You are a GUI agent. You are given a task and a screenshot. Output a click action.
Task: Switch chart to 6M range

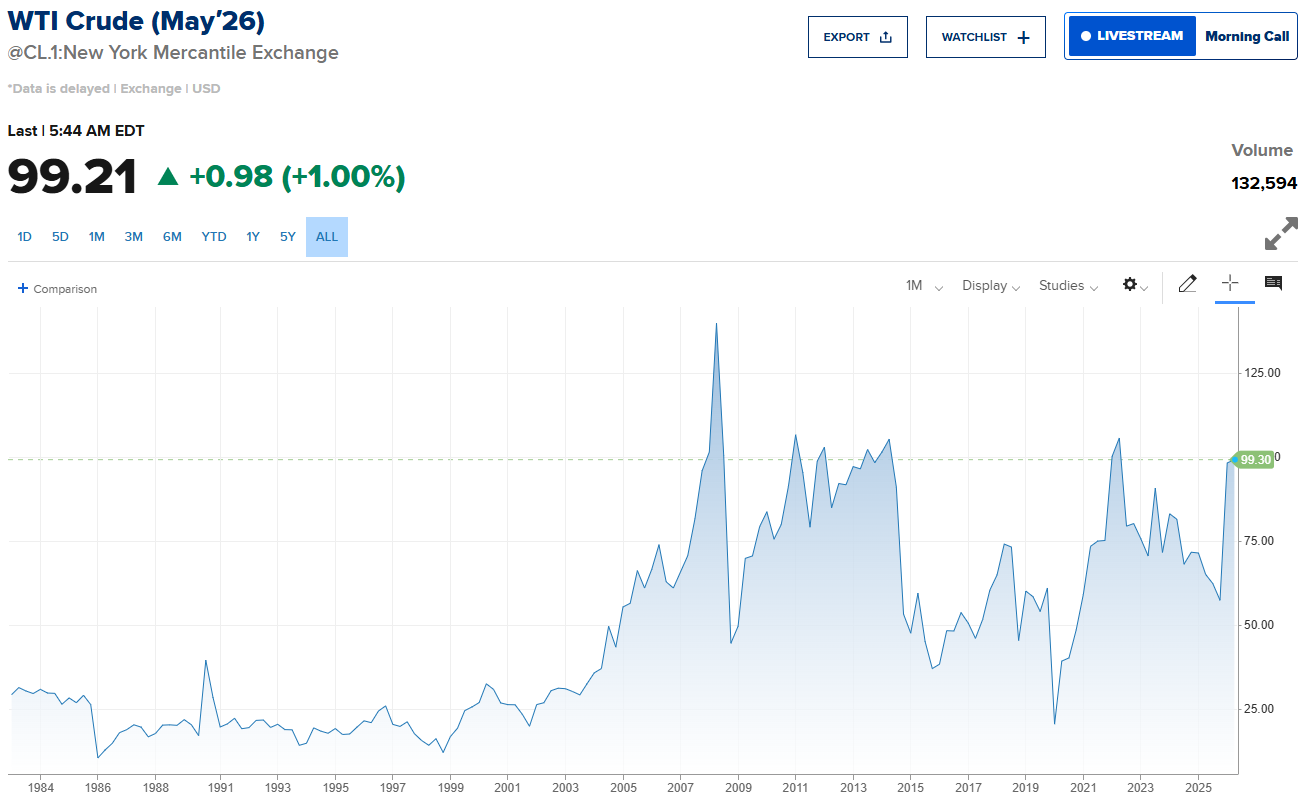172,237
